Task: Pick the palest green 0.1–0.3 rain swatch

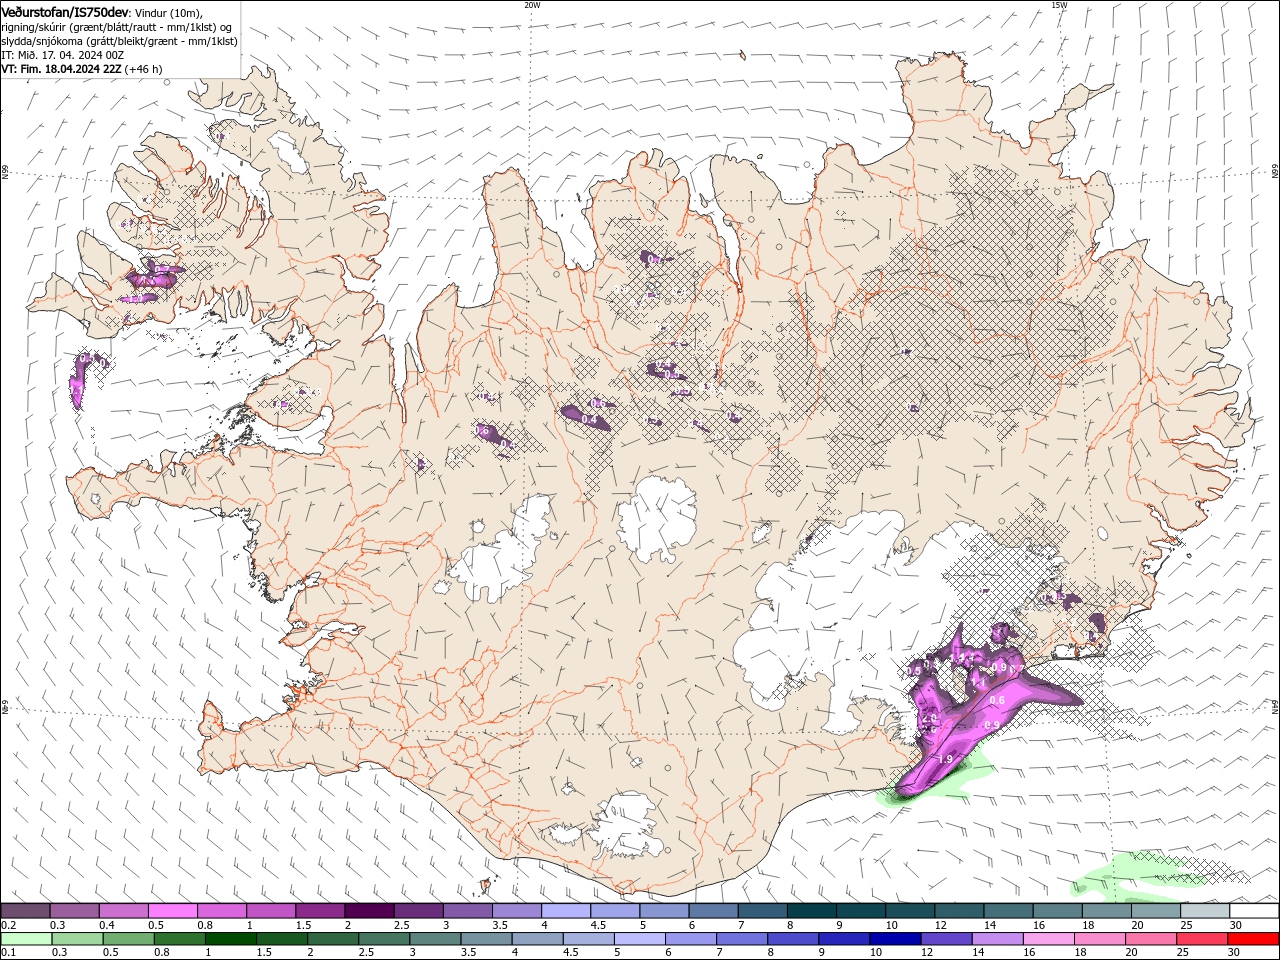Action: [x=26, y=939]
